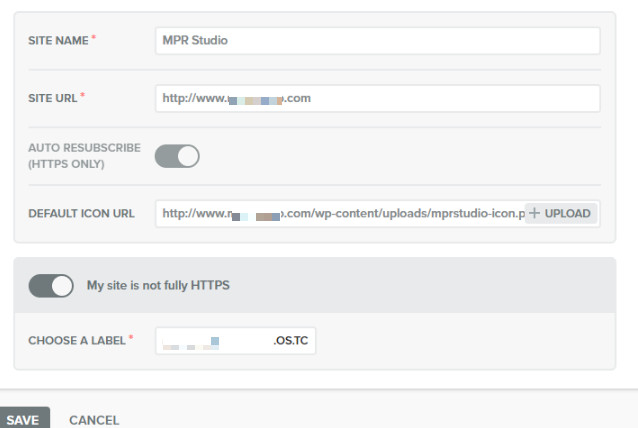This screenshot has width=638, height=428.
Task: Focus the Site URL text box
Action: click(x=377, y=98)
